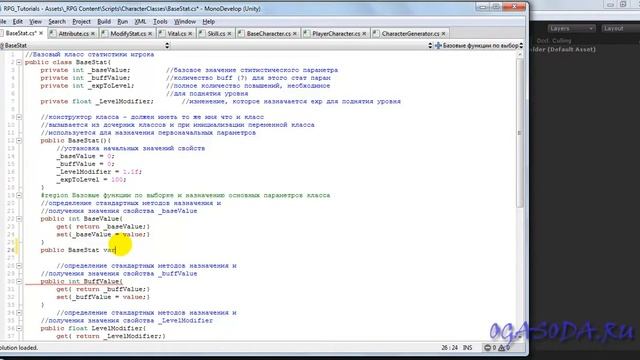
Task: Place cursor in 'public BaseStat var' line
Action: pos(78,250)
